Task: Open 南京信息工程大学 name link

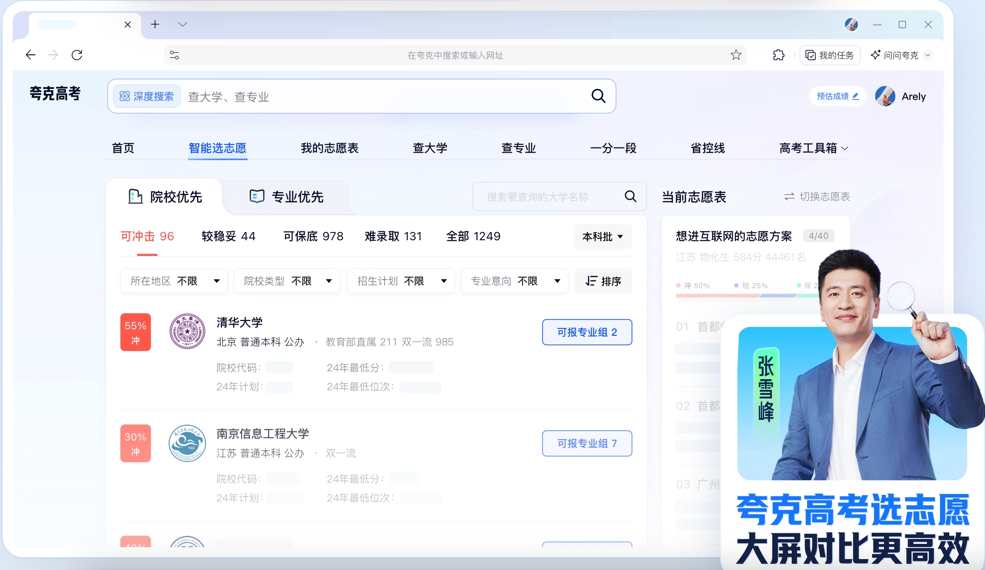Action: [263, 434]
